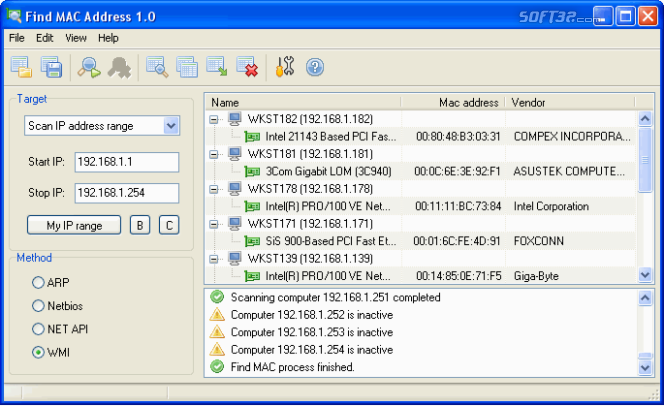Collapse the WKST178 tree node

coord(214,189)
